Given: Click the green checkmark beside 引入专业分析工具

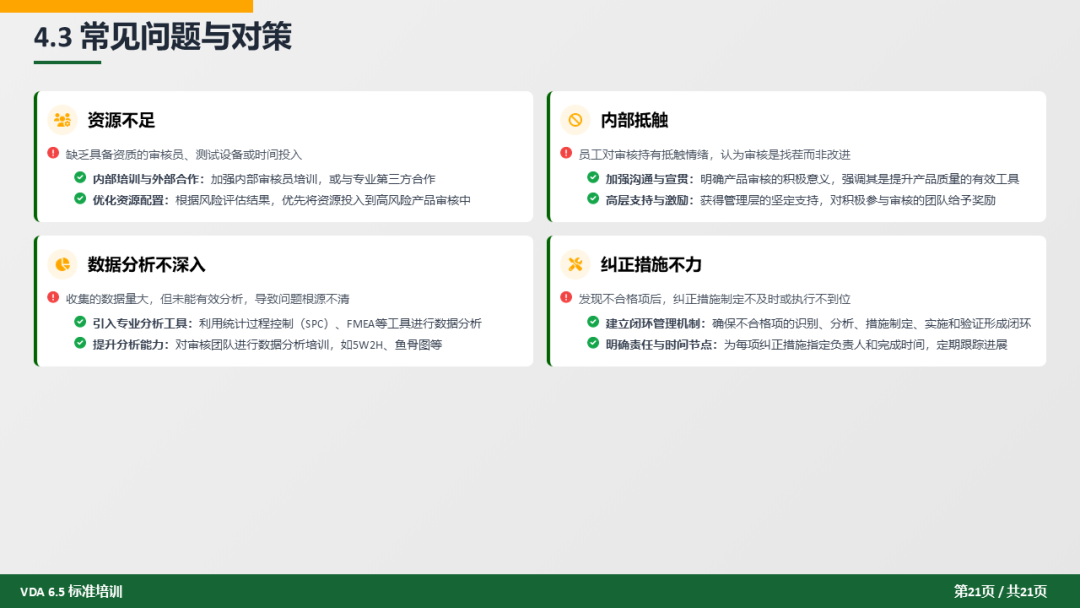Looking at the screenshot, I should [80, 321].
